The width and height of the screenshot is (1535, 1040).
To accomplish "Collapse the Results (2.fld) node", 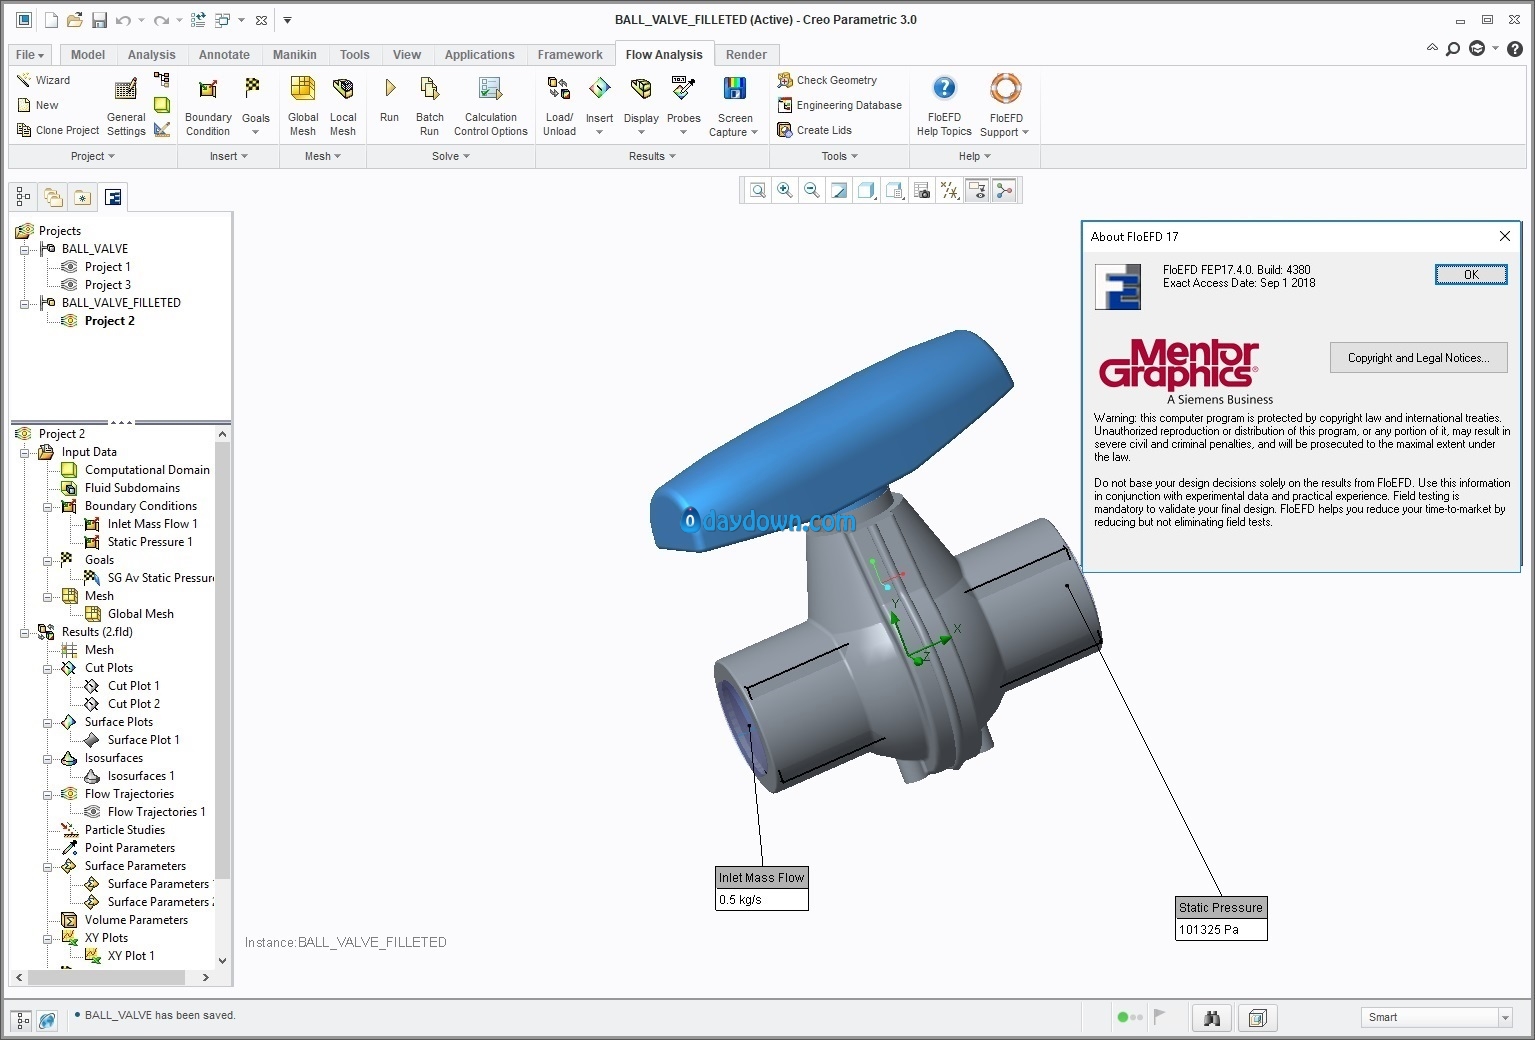I will tap(24, 633).
